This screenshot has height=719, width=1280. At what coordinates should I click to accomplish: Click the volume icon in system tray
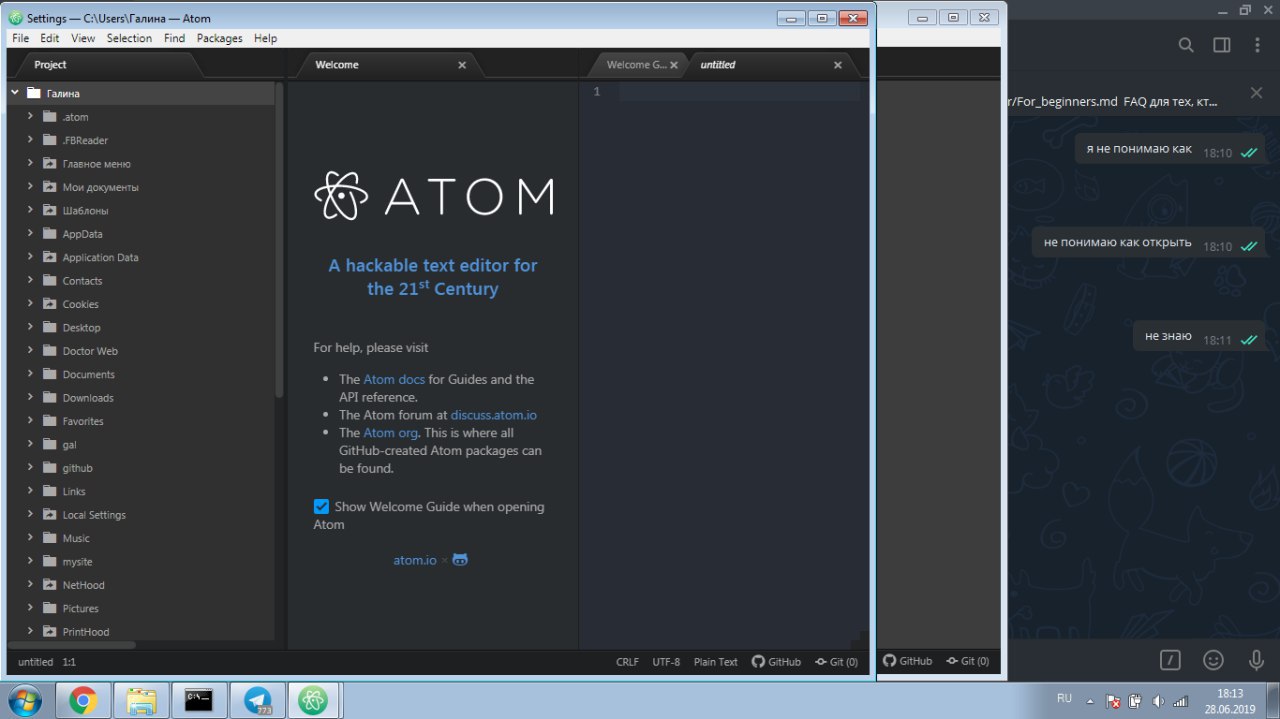1157,701
